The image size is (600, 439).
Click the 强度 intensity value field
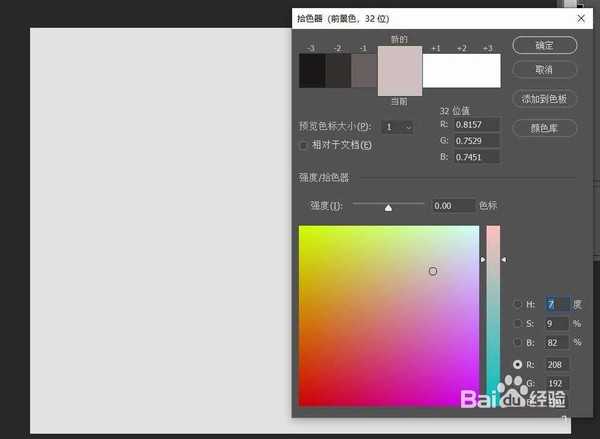coord(452,205)
